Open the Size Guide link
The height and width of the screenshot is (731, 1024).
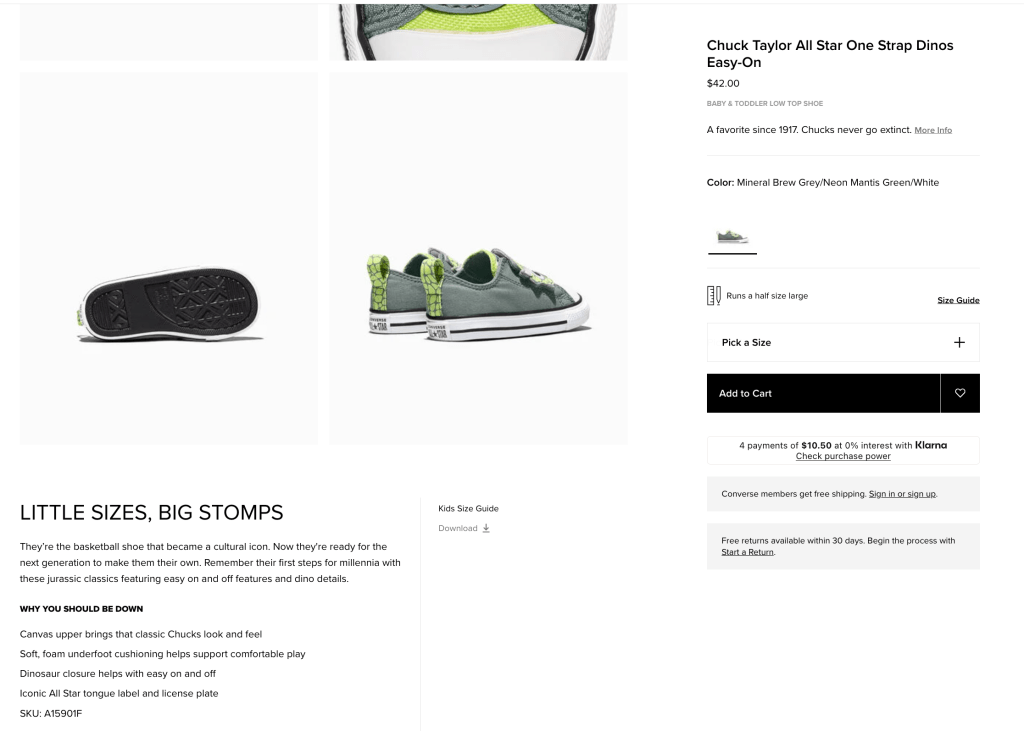click(x=958, y=300)
